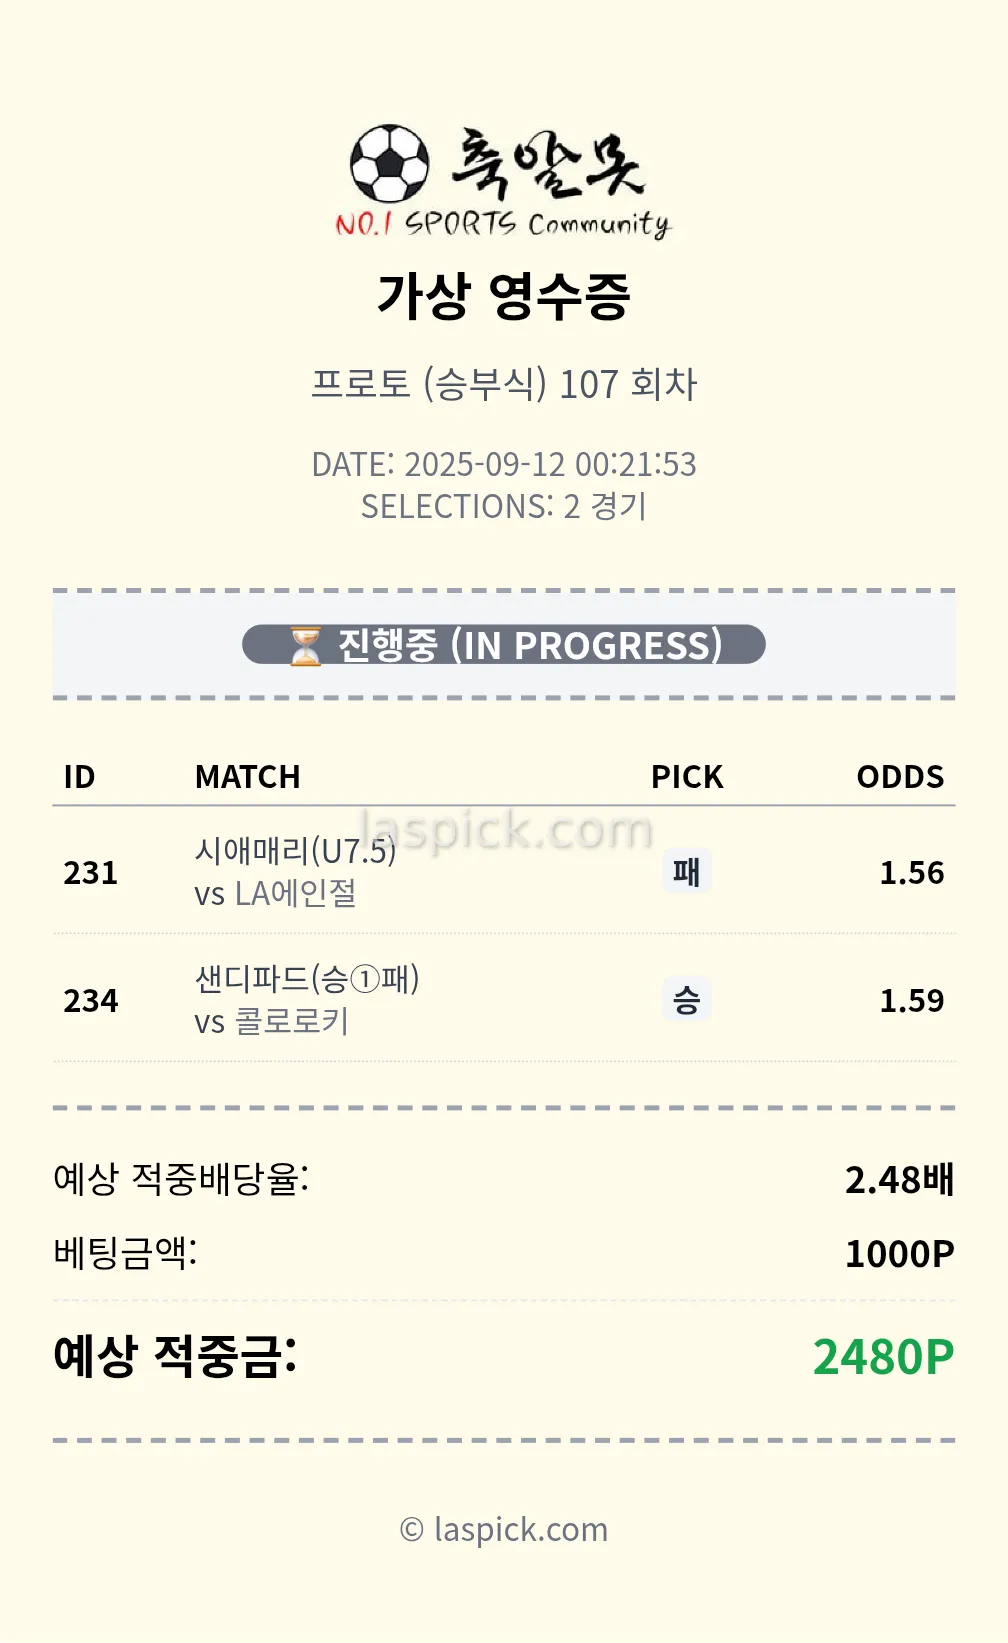Click the green 2480P expected payout
The width and height of the screenshot is (1008, 1643).
883,1357
